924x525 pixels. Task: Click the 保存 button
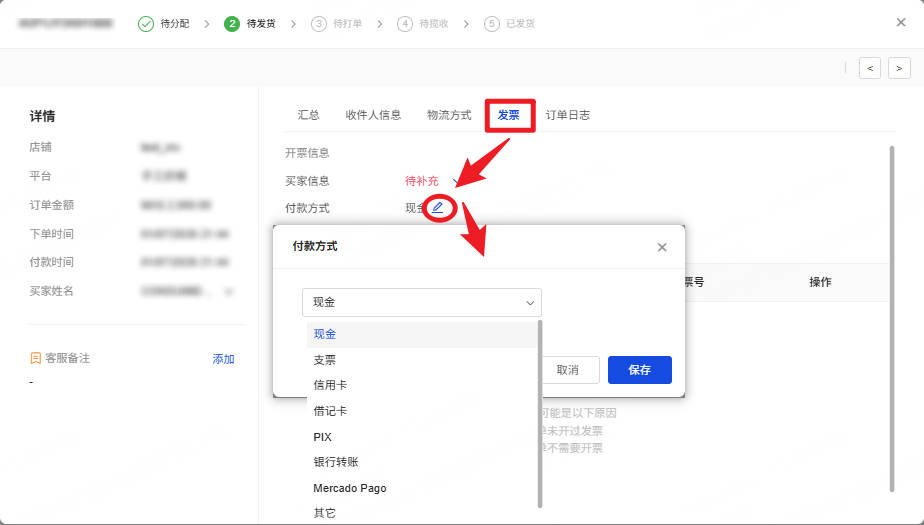click(x=639, y=370)
